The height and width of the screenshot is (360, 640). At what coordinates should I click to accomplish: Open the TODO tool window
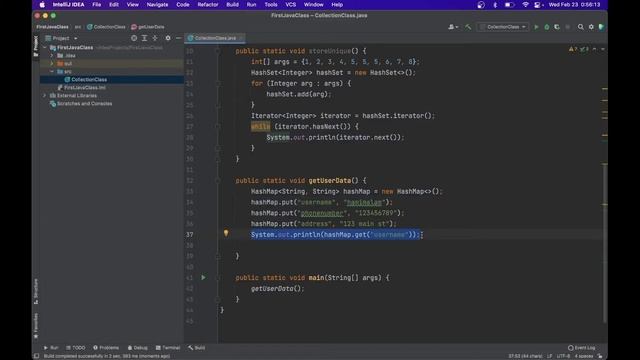pos(76,348)
